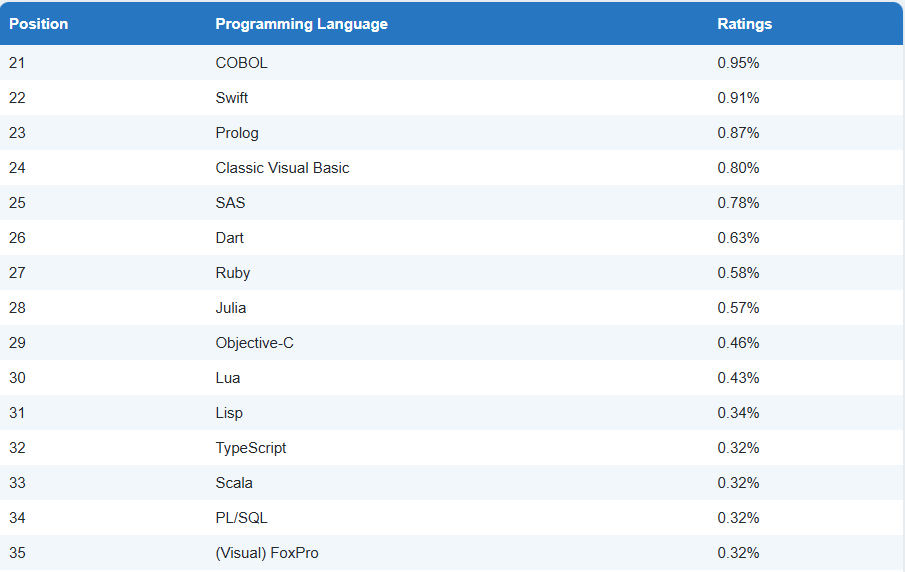Select the Ruby language cell
The image size is (905, 572).
click(x=233, y=273)
